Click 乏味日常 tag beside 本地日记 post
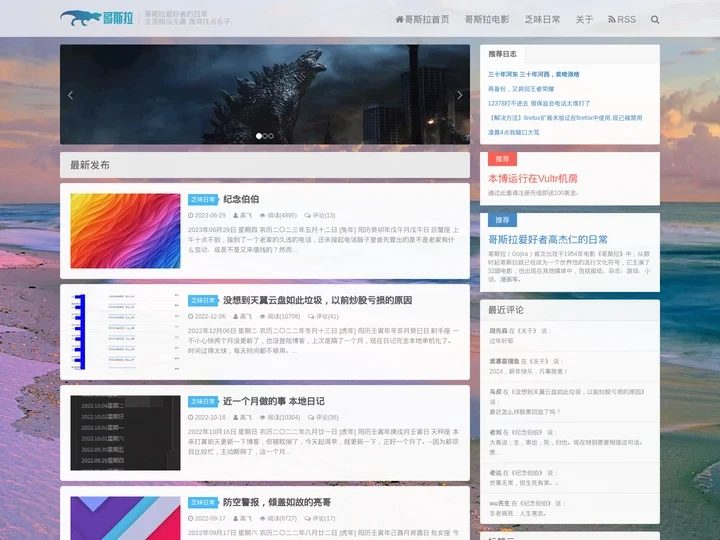Image resolution: width=720 pixels, height=540 pixels. point(202,401)
